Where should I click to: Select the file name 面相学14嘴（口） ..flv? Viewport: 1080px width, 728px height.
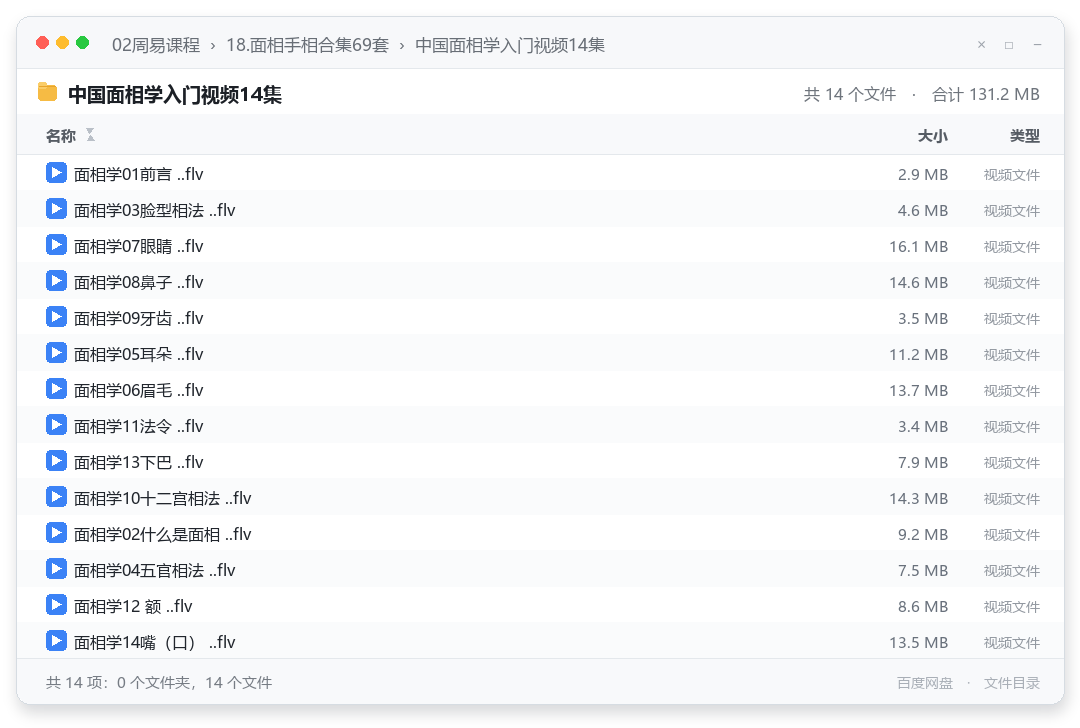coord(154,642)
